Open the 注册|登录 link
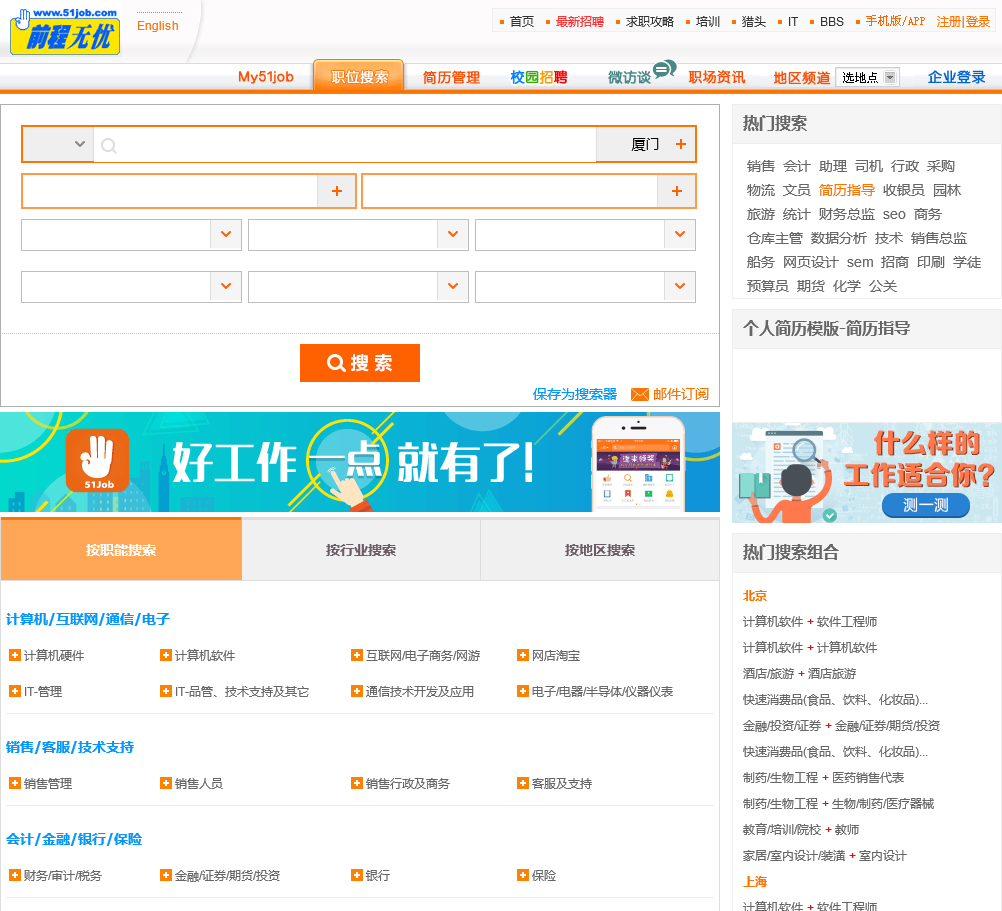Viewport: 1002px width, 911px height. click(963, 22)
